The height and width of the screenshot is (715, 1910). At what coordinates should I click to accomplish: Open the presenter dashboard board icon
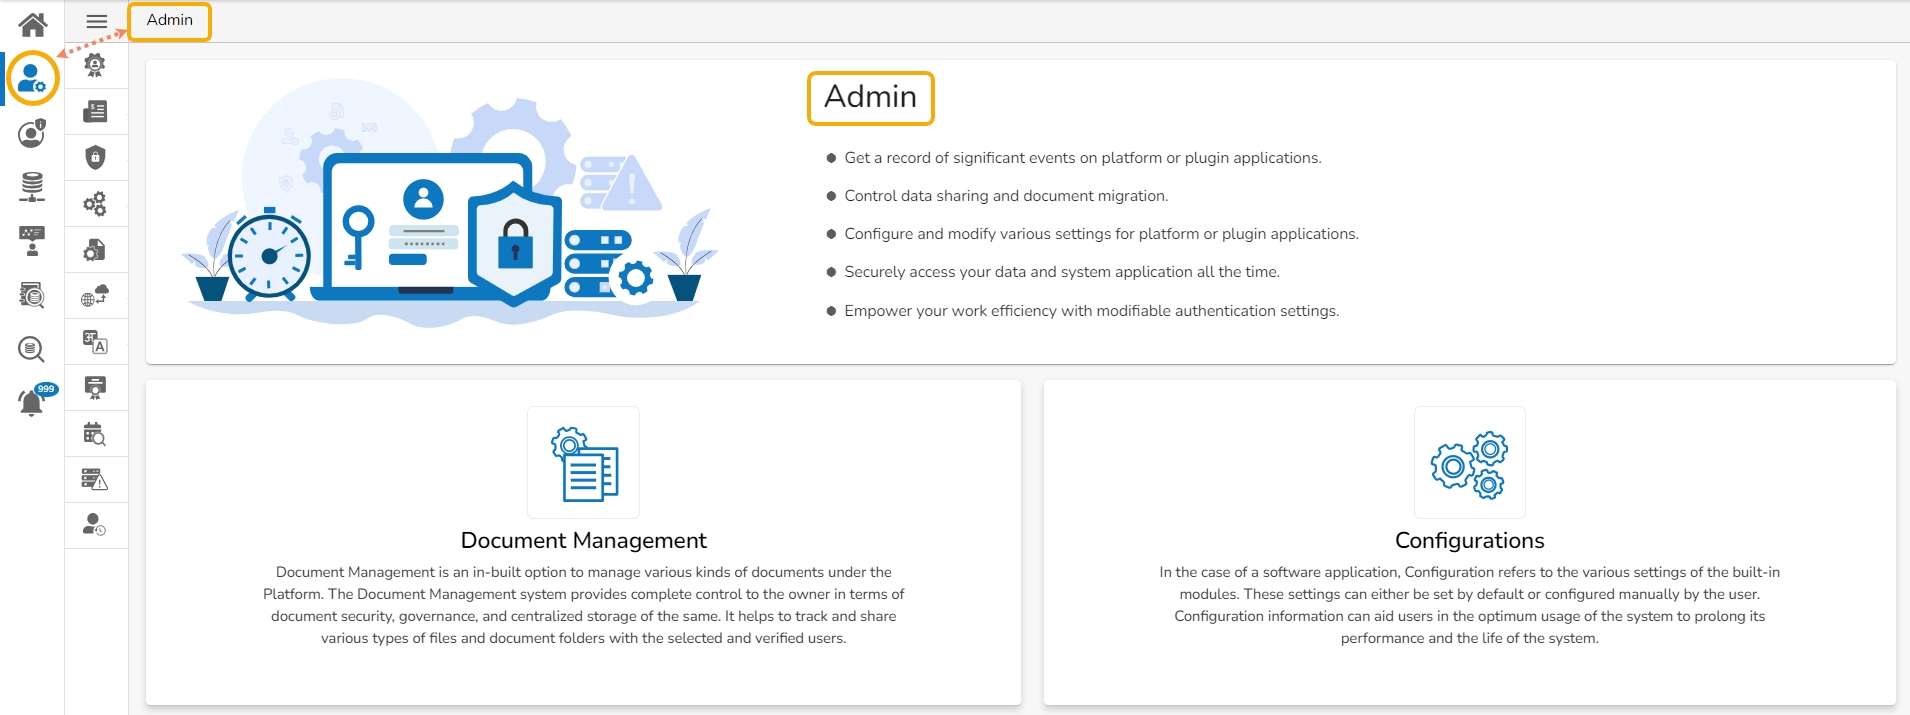32,240
